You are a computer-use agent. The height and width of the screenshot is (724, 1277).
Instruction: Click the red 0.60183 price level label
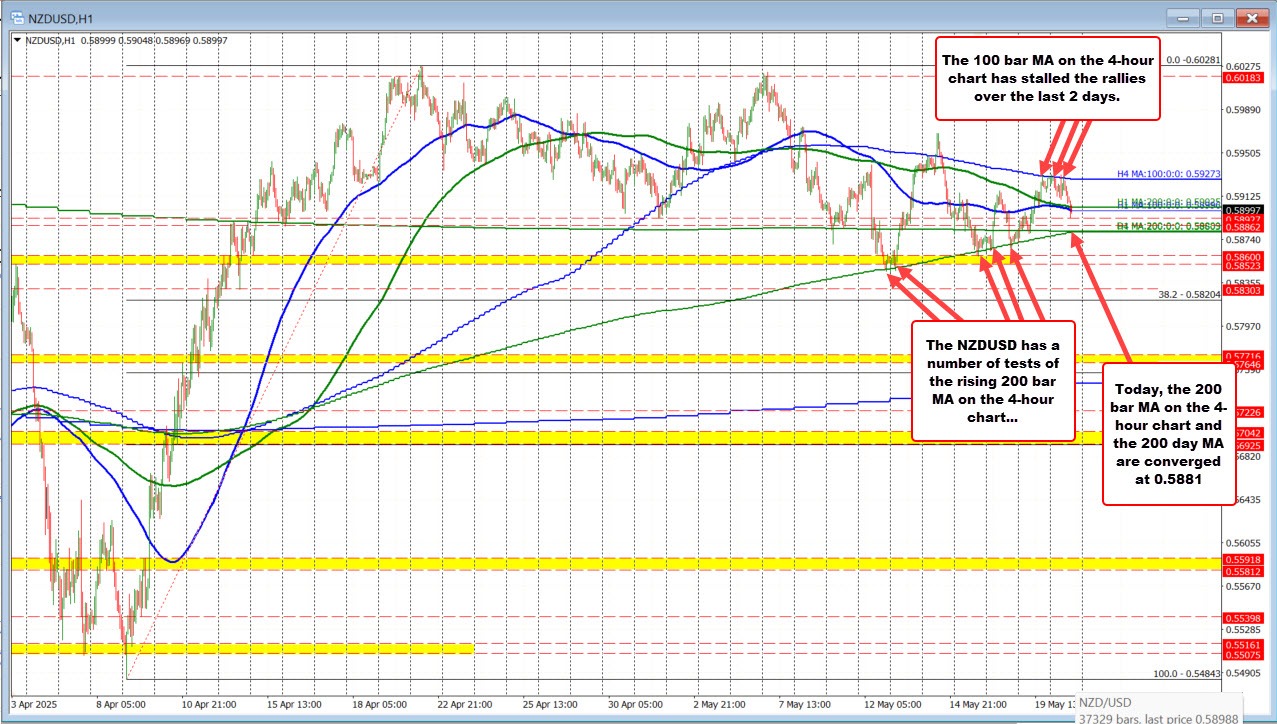(1243, 77)
